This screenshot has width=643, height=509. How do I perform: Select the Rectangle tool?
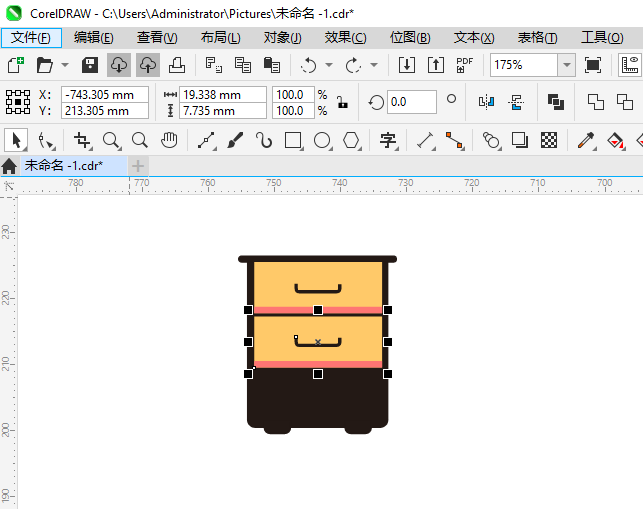(293, 140)
